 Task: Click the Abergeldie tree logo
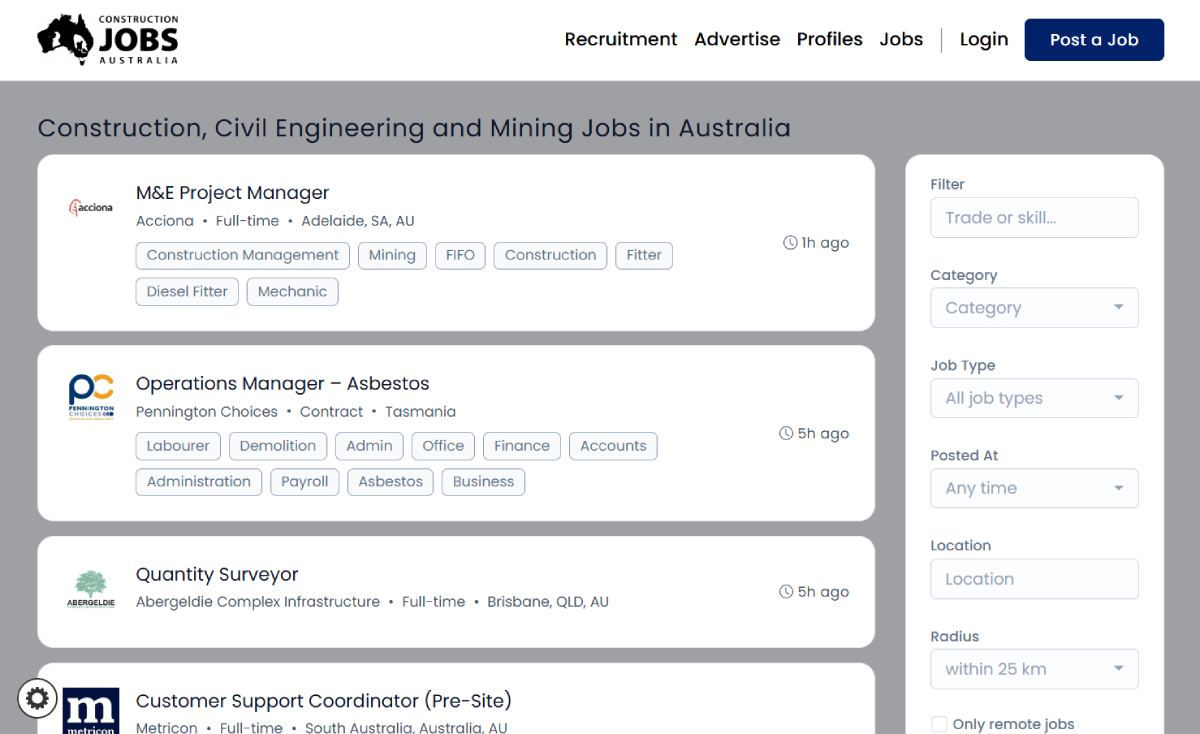91,589
